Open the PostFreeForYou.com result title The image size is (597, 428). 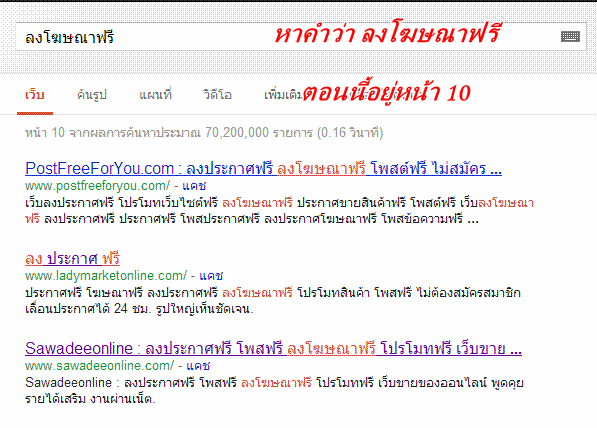pos(263,168)
